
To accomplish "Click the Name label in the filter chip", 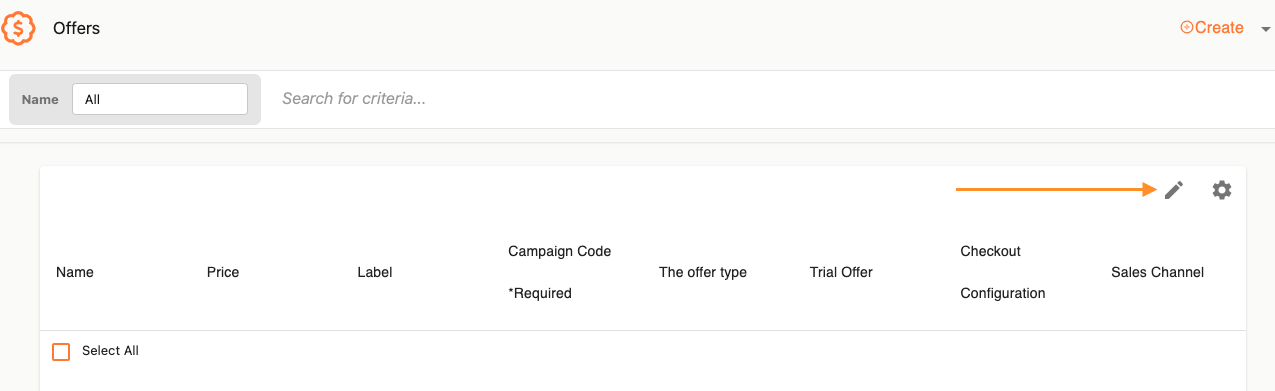I will (40, 100).
